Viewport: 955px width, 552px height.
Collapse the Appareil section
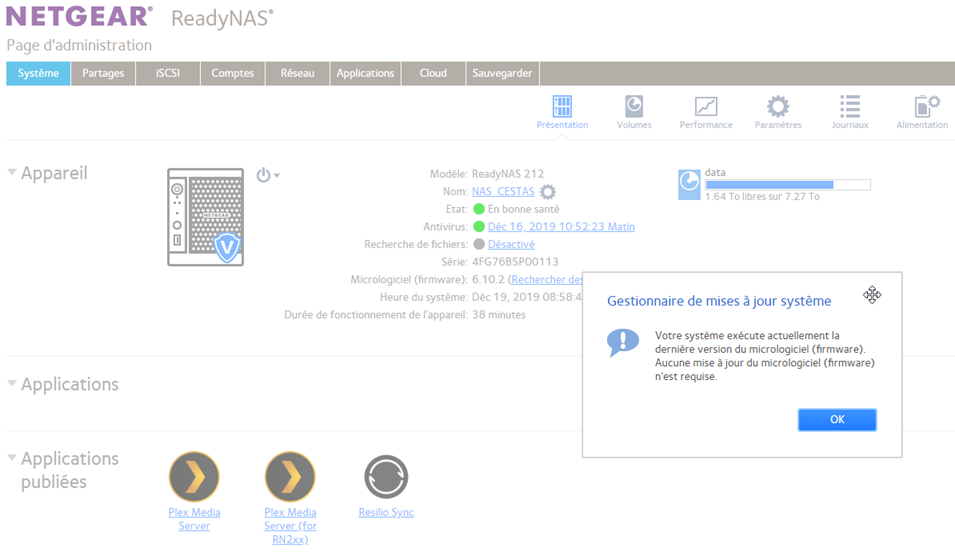point(12,173)
